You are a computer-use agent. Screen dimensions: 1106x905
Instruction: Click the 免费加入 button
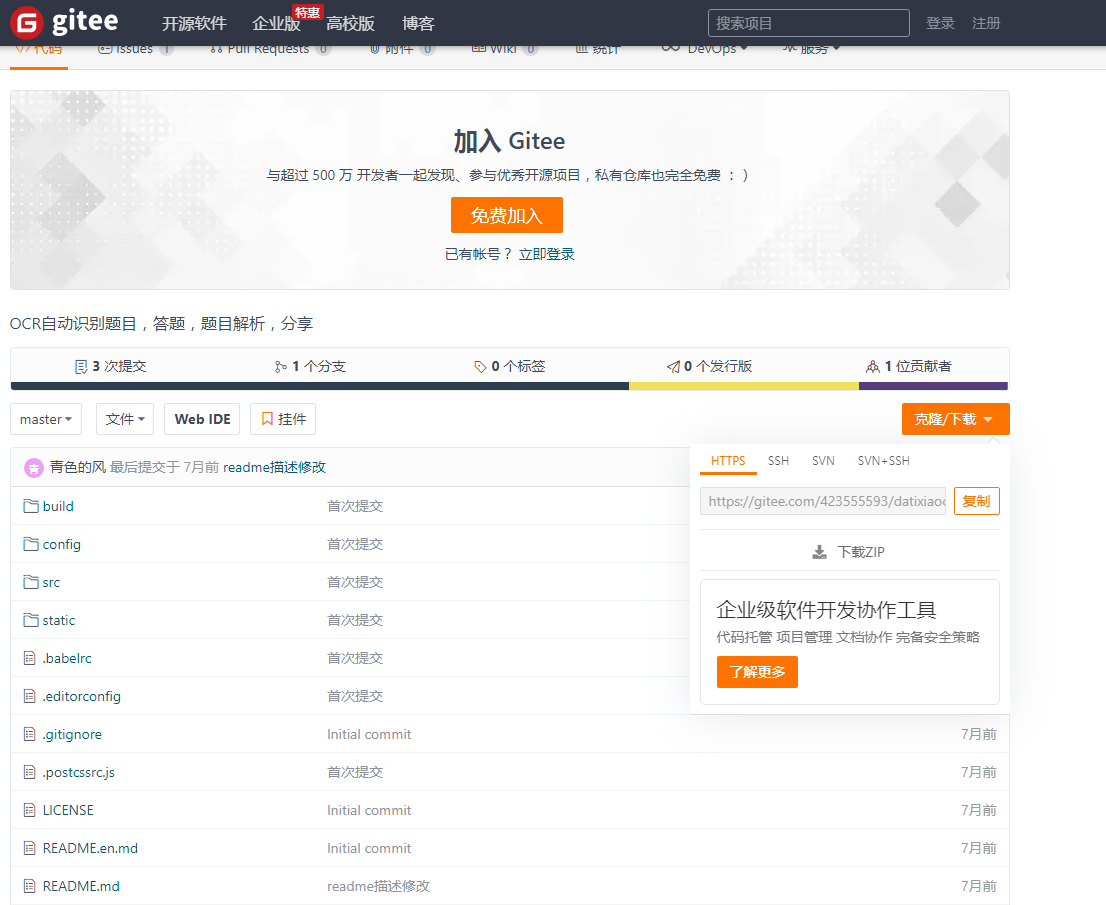[506, 214]
